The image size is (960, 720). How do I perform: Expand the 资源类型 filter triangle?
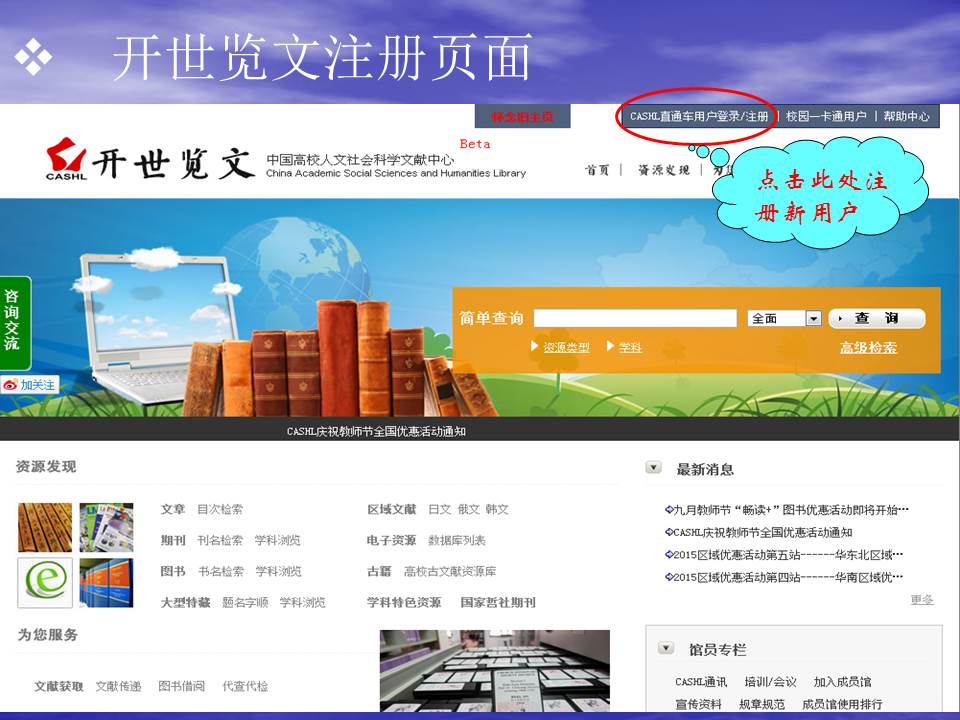tap(534, 347)
